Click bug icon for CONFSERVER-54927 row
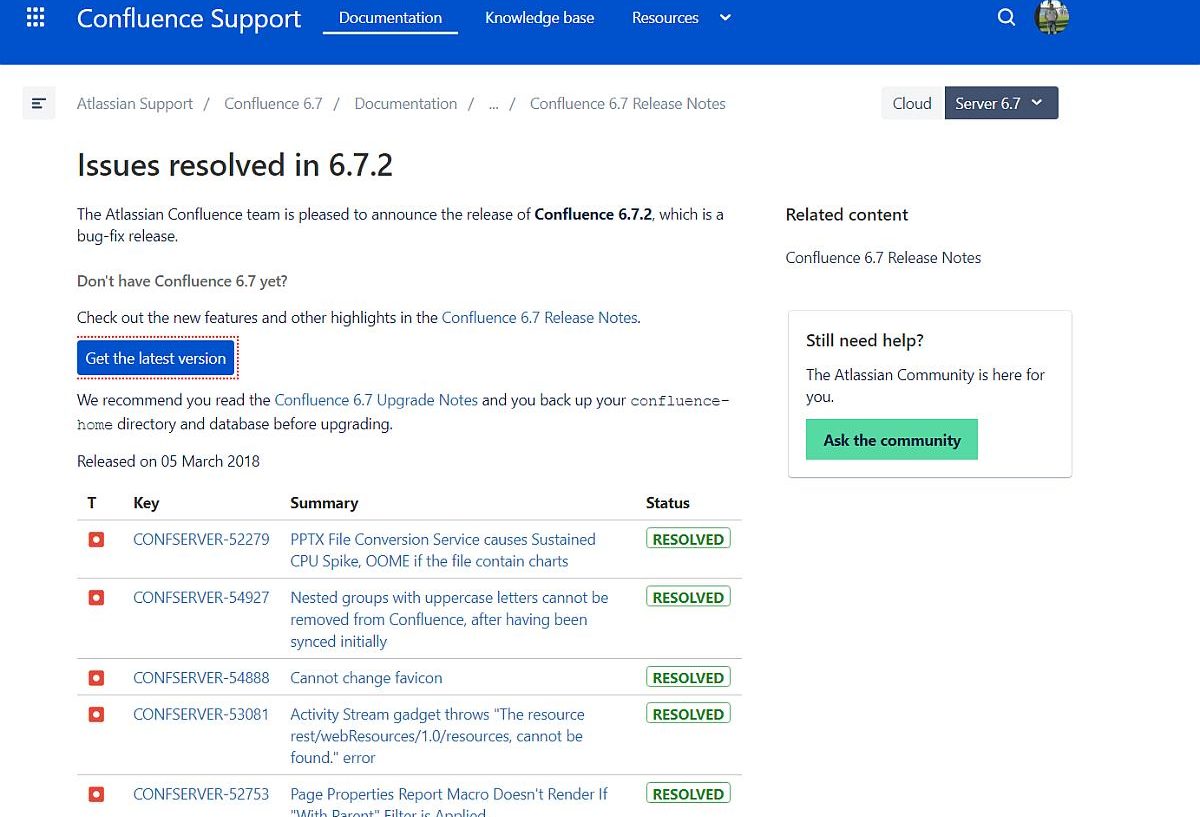1200x817 pixels. 96,597
